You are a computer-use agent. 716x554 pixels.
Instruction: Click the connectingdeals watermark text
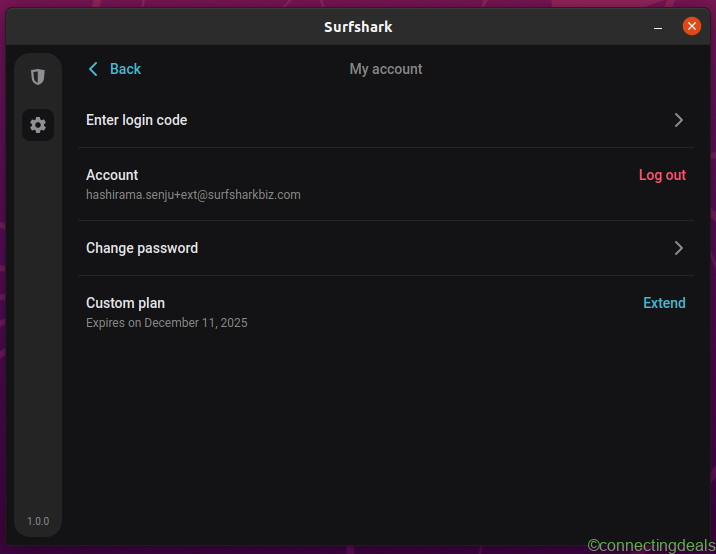[x=650, y=545]
